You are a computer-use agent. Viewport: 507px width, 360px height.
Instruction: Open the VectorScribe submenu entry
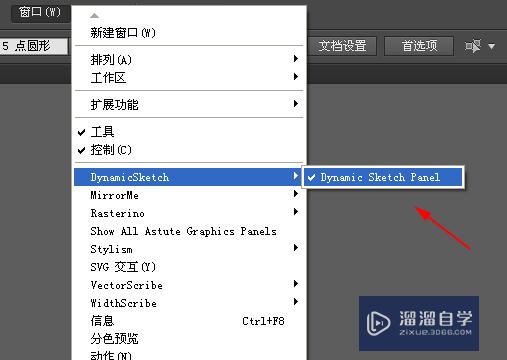189,285
